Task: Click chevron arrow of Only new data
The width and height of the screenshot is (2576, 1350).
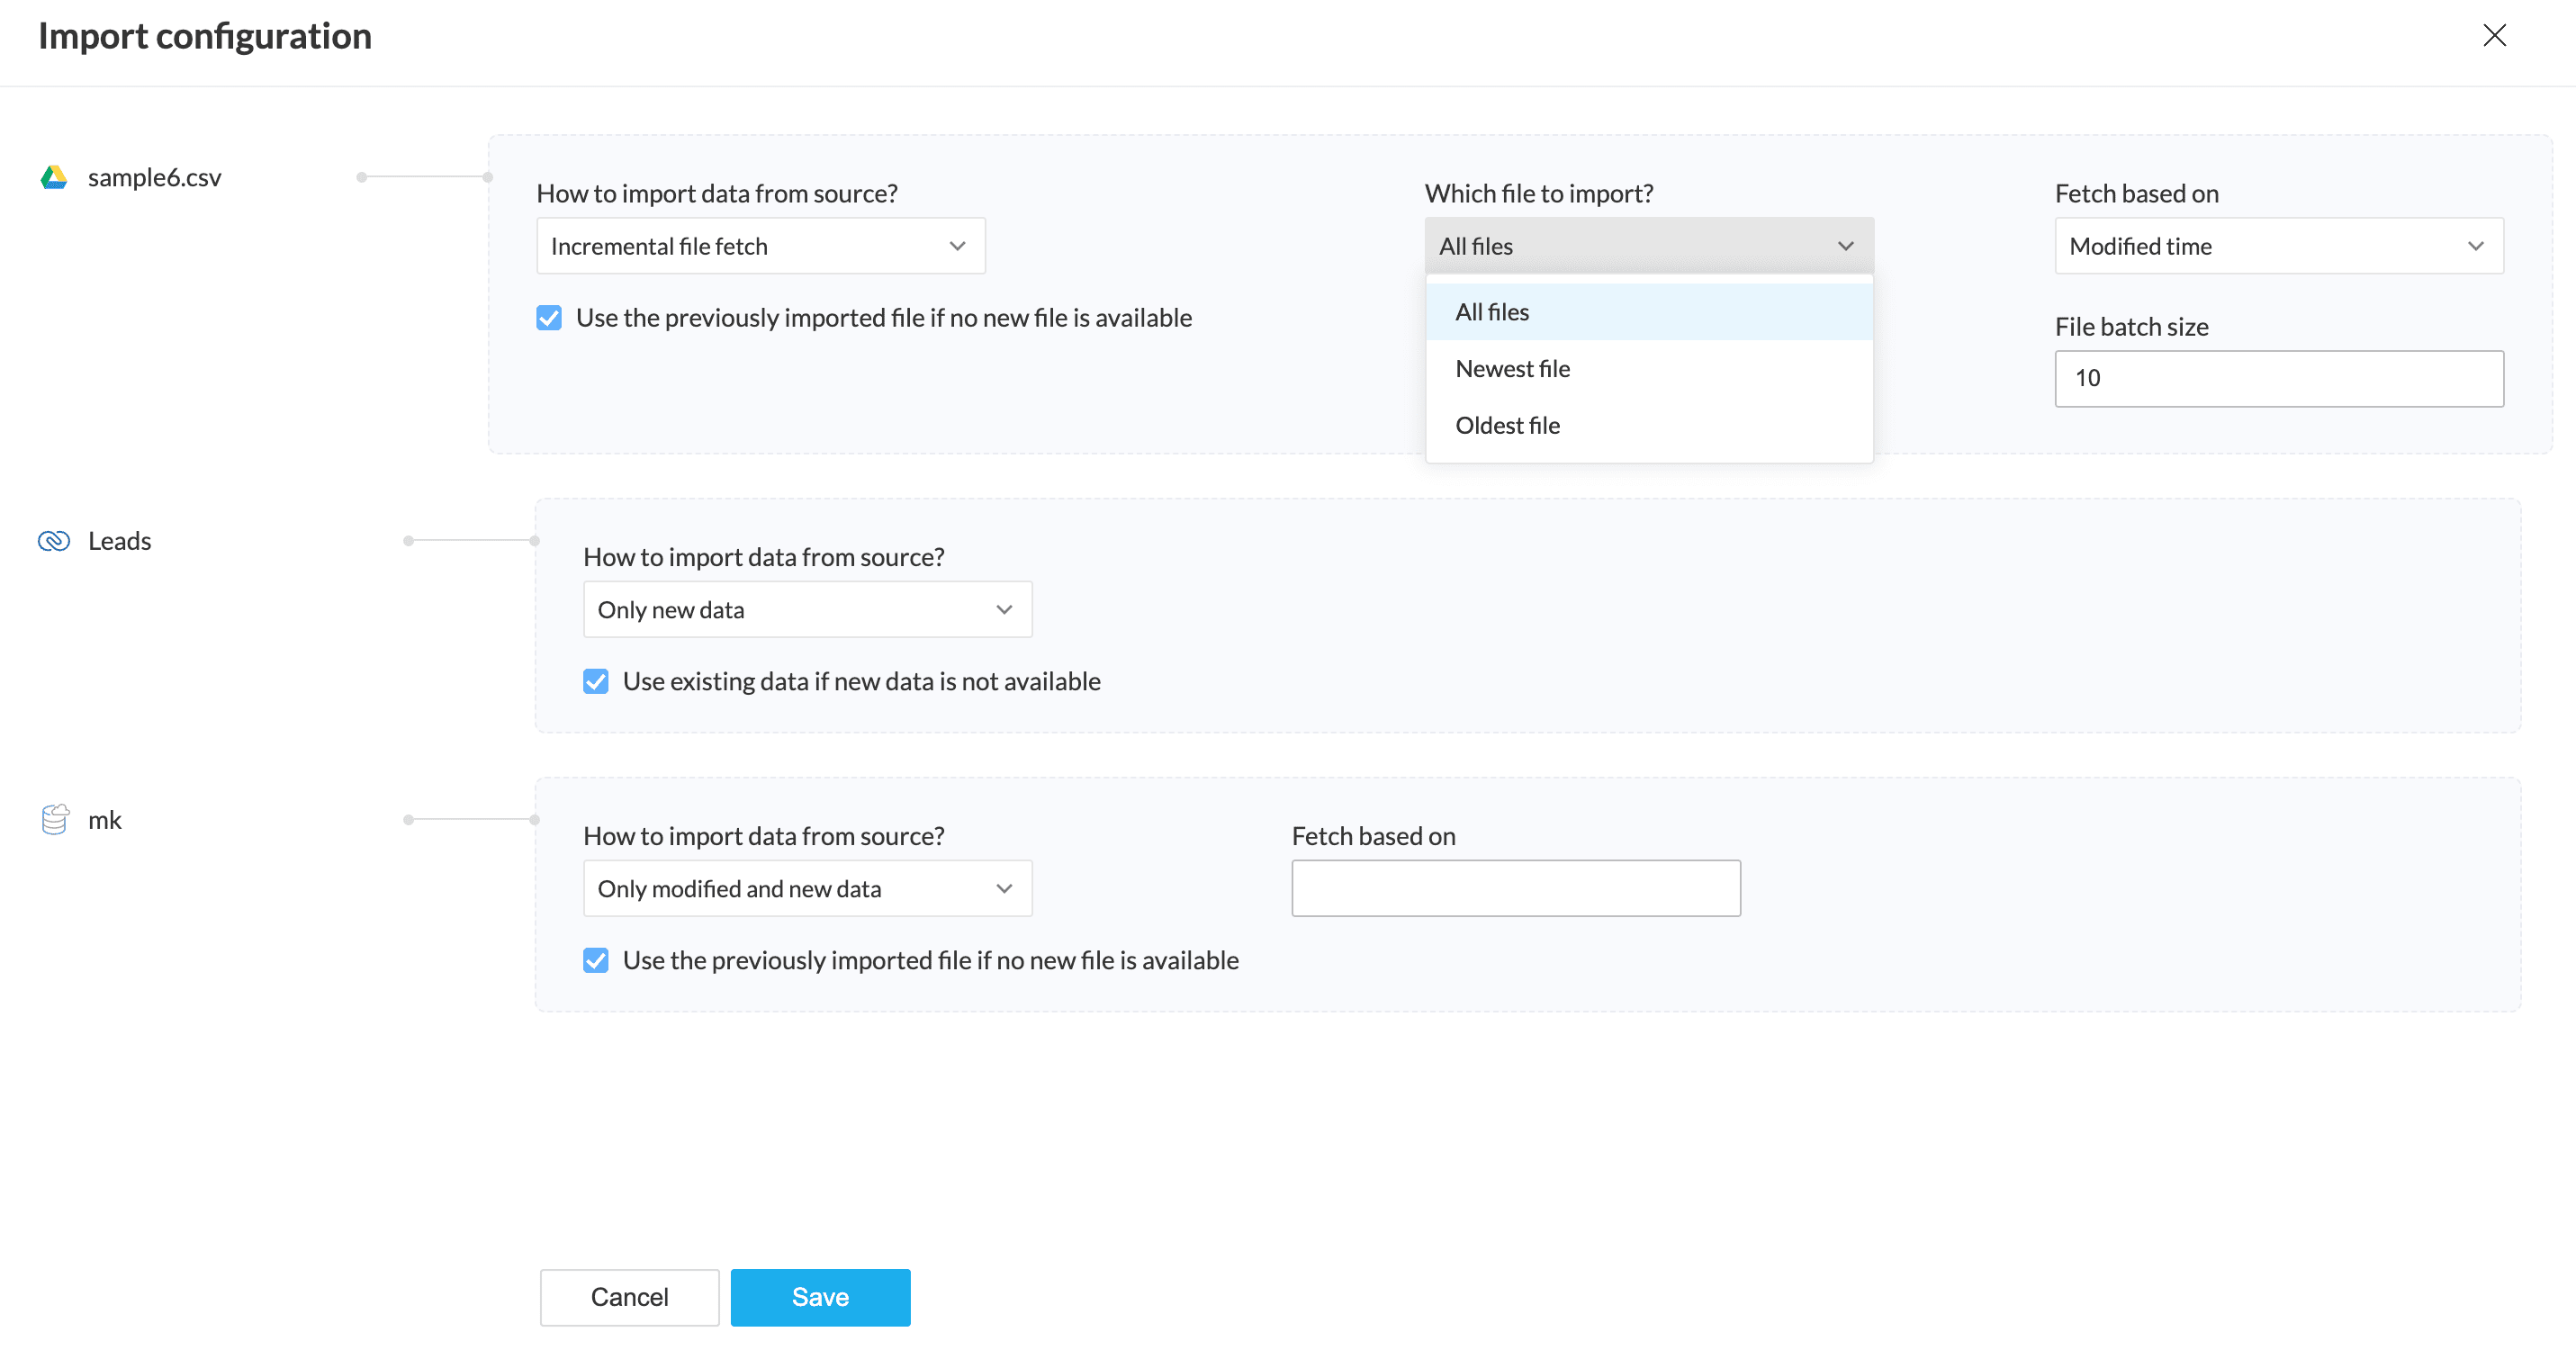Action: click(1004, 610)
